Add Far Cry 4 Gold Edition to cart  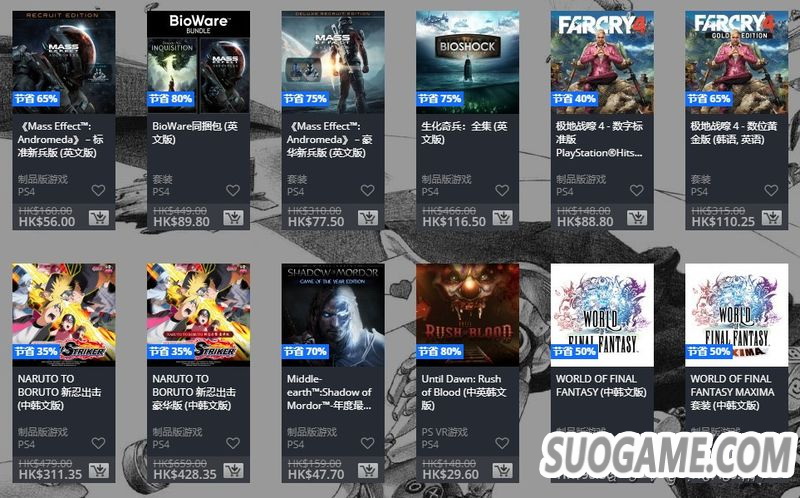772,218
